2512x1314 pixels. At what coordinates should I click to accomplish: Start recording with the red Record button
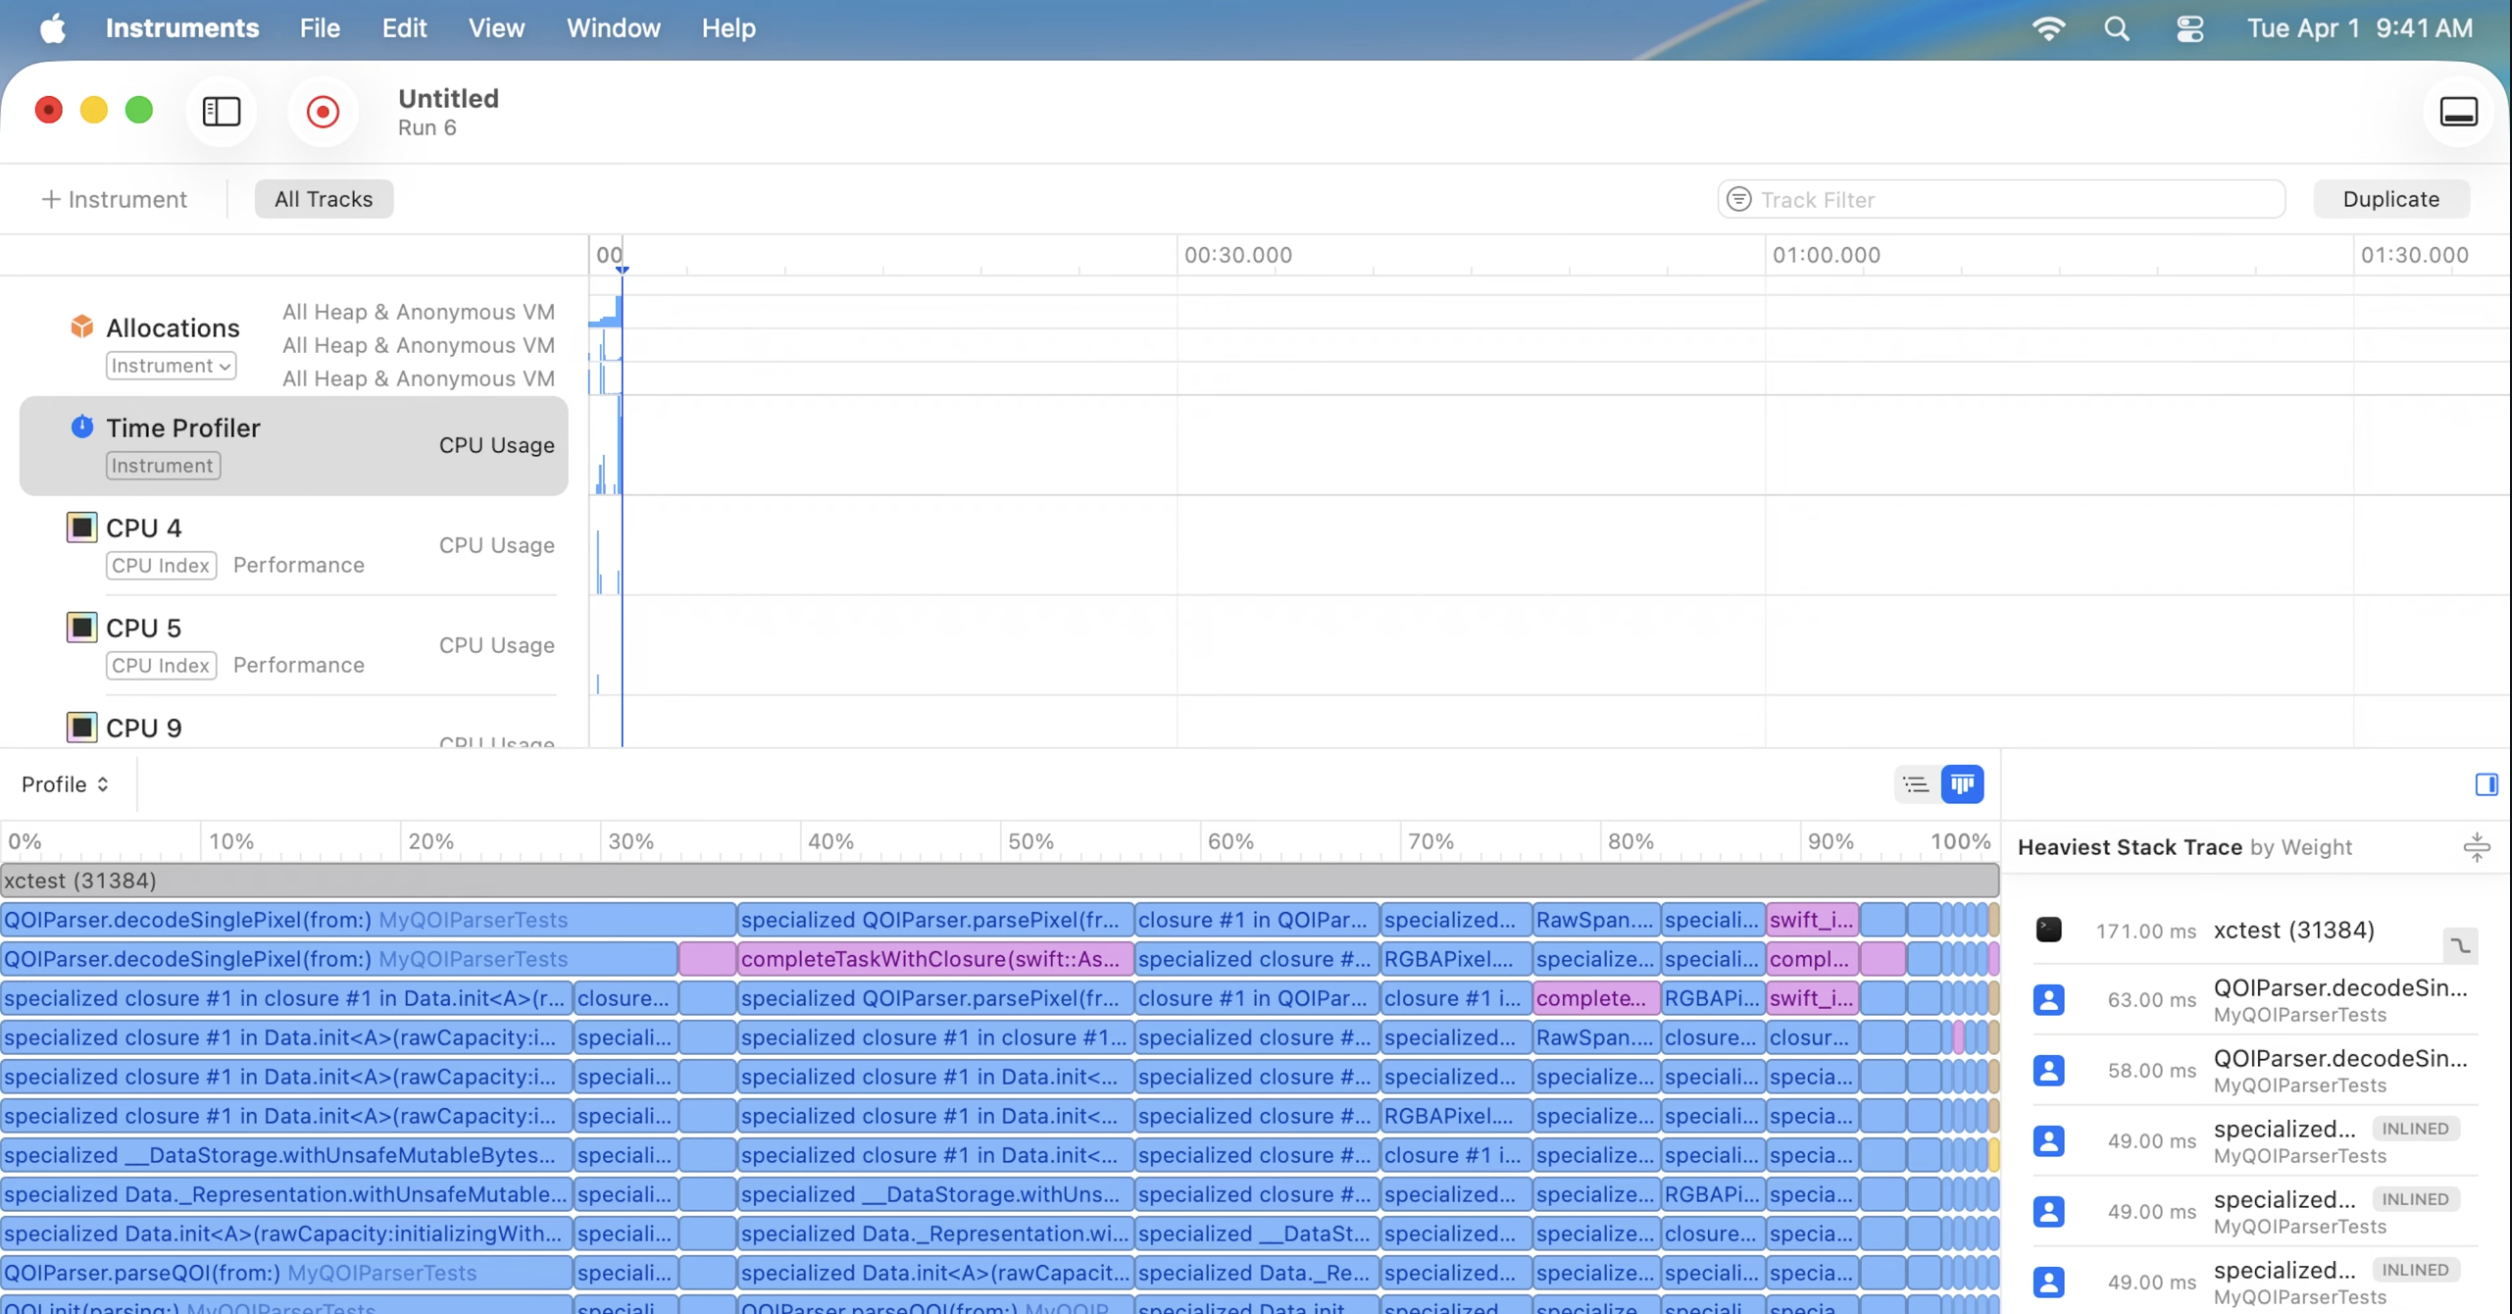[x=322, y=111]
